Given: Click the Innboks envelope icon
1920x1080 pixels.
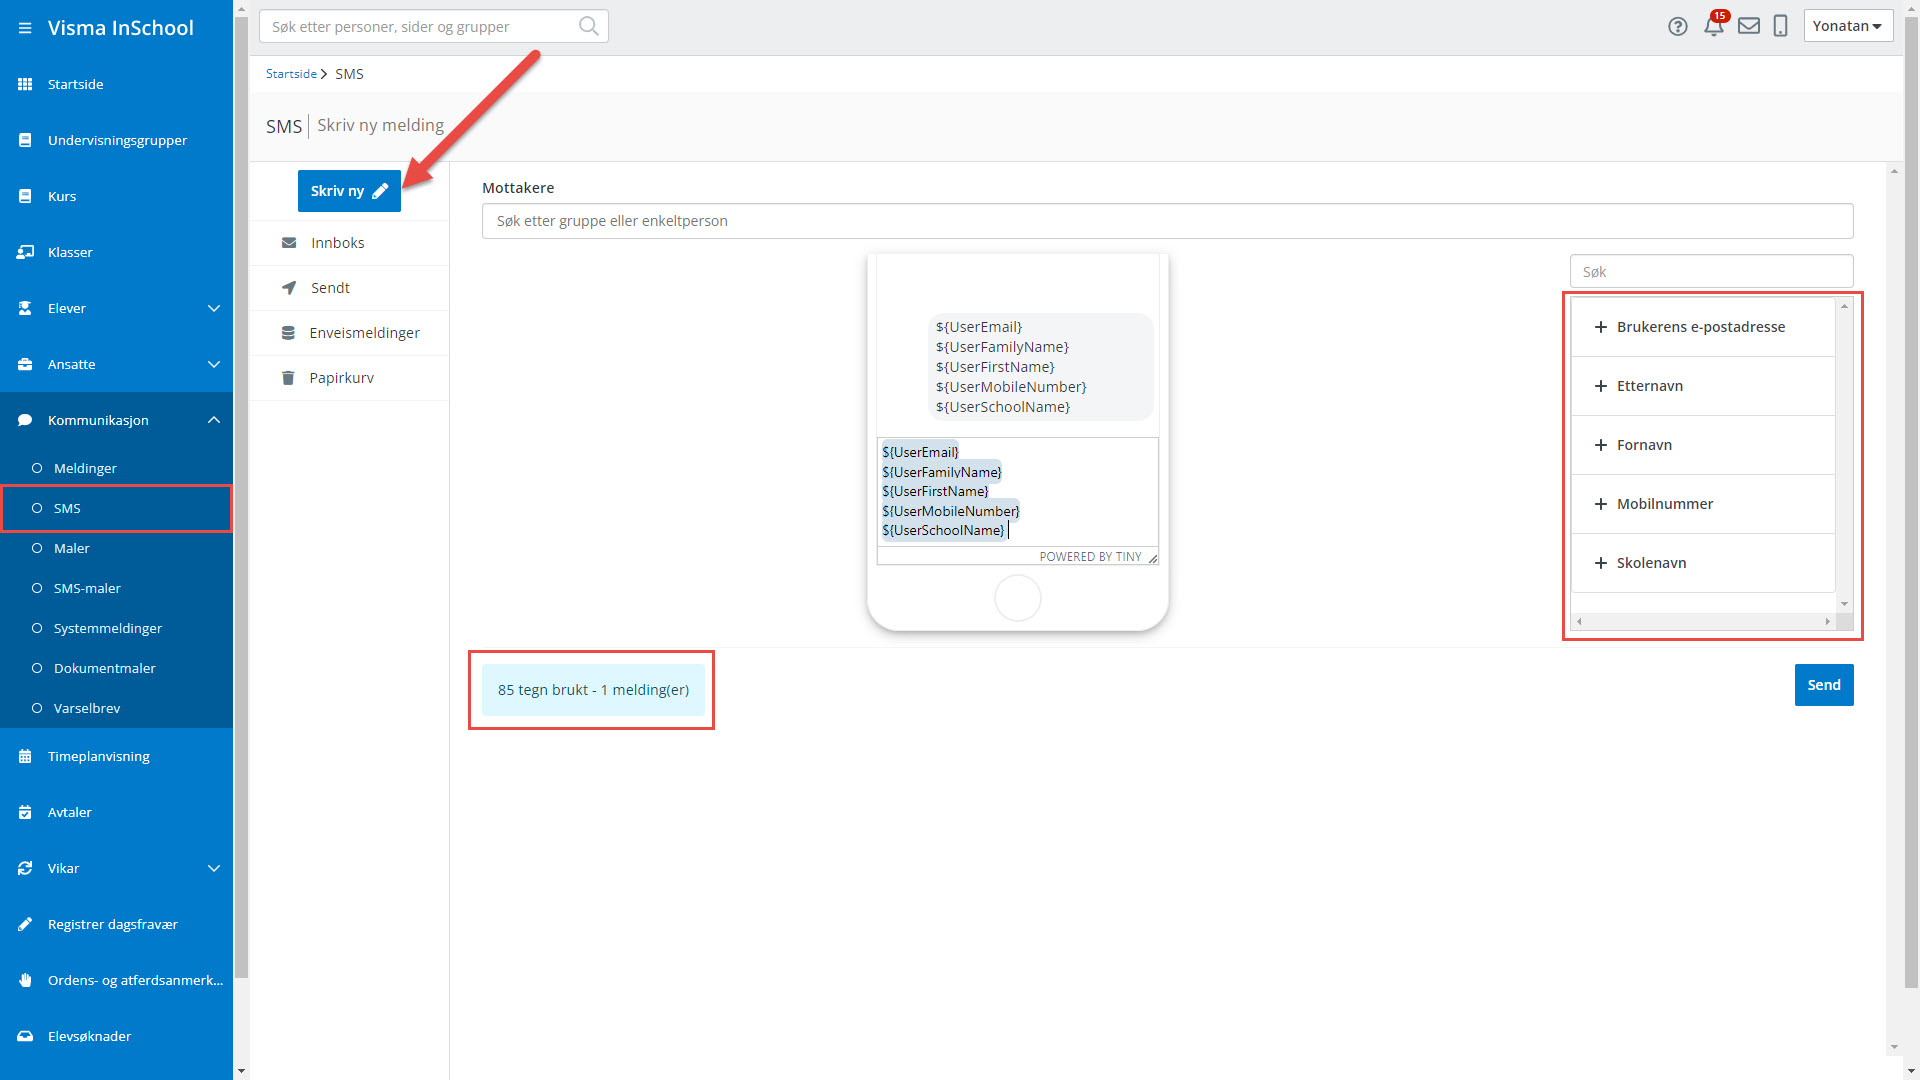Looking at the screenshot, I should click(289, 243).
